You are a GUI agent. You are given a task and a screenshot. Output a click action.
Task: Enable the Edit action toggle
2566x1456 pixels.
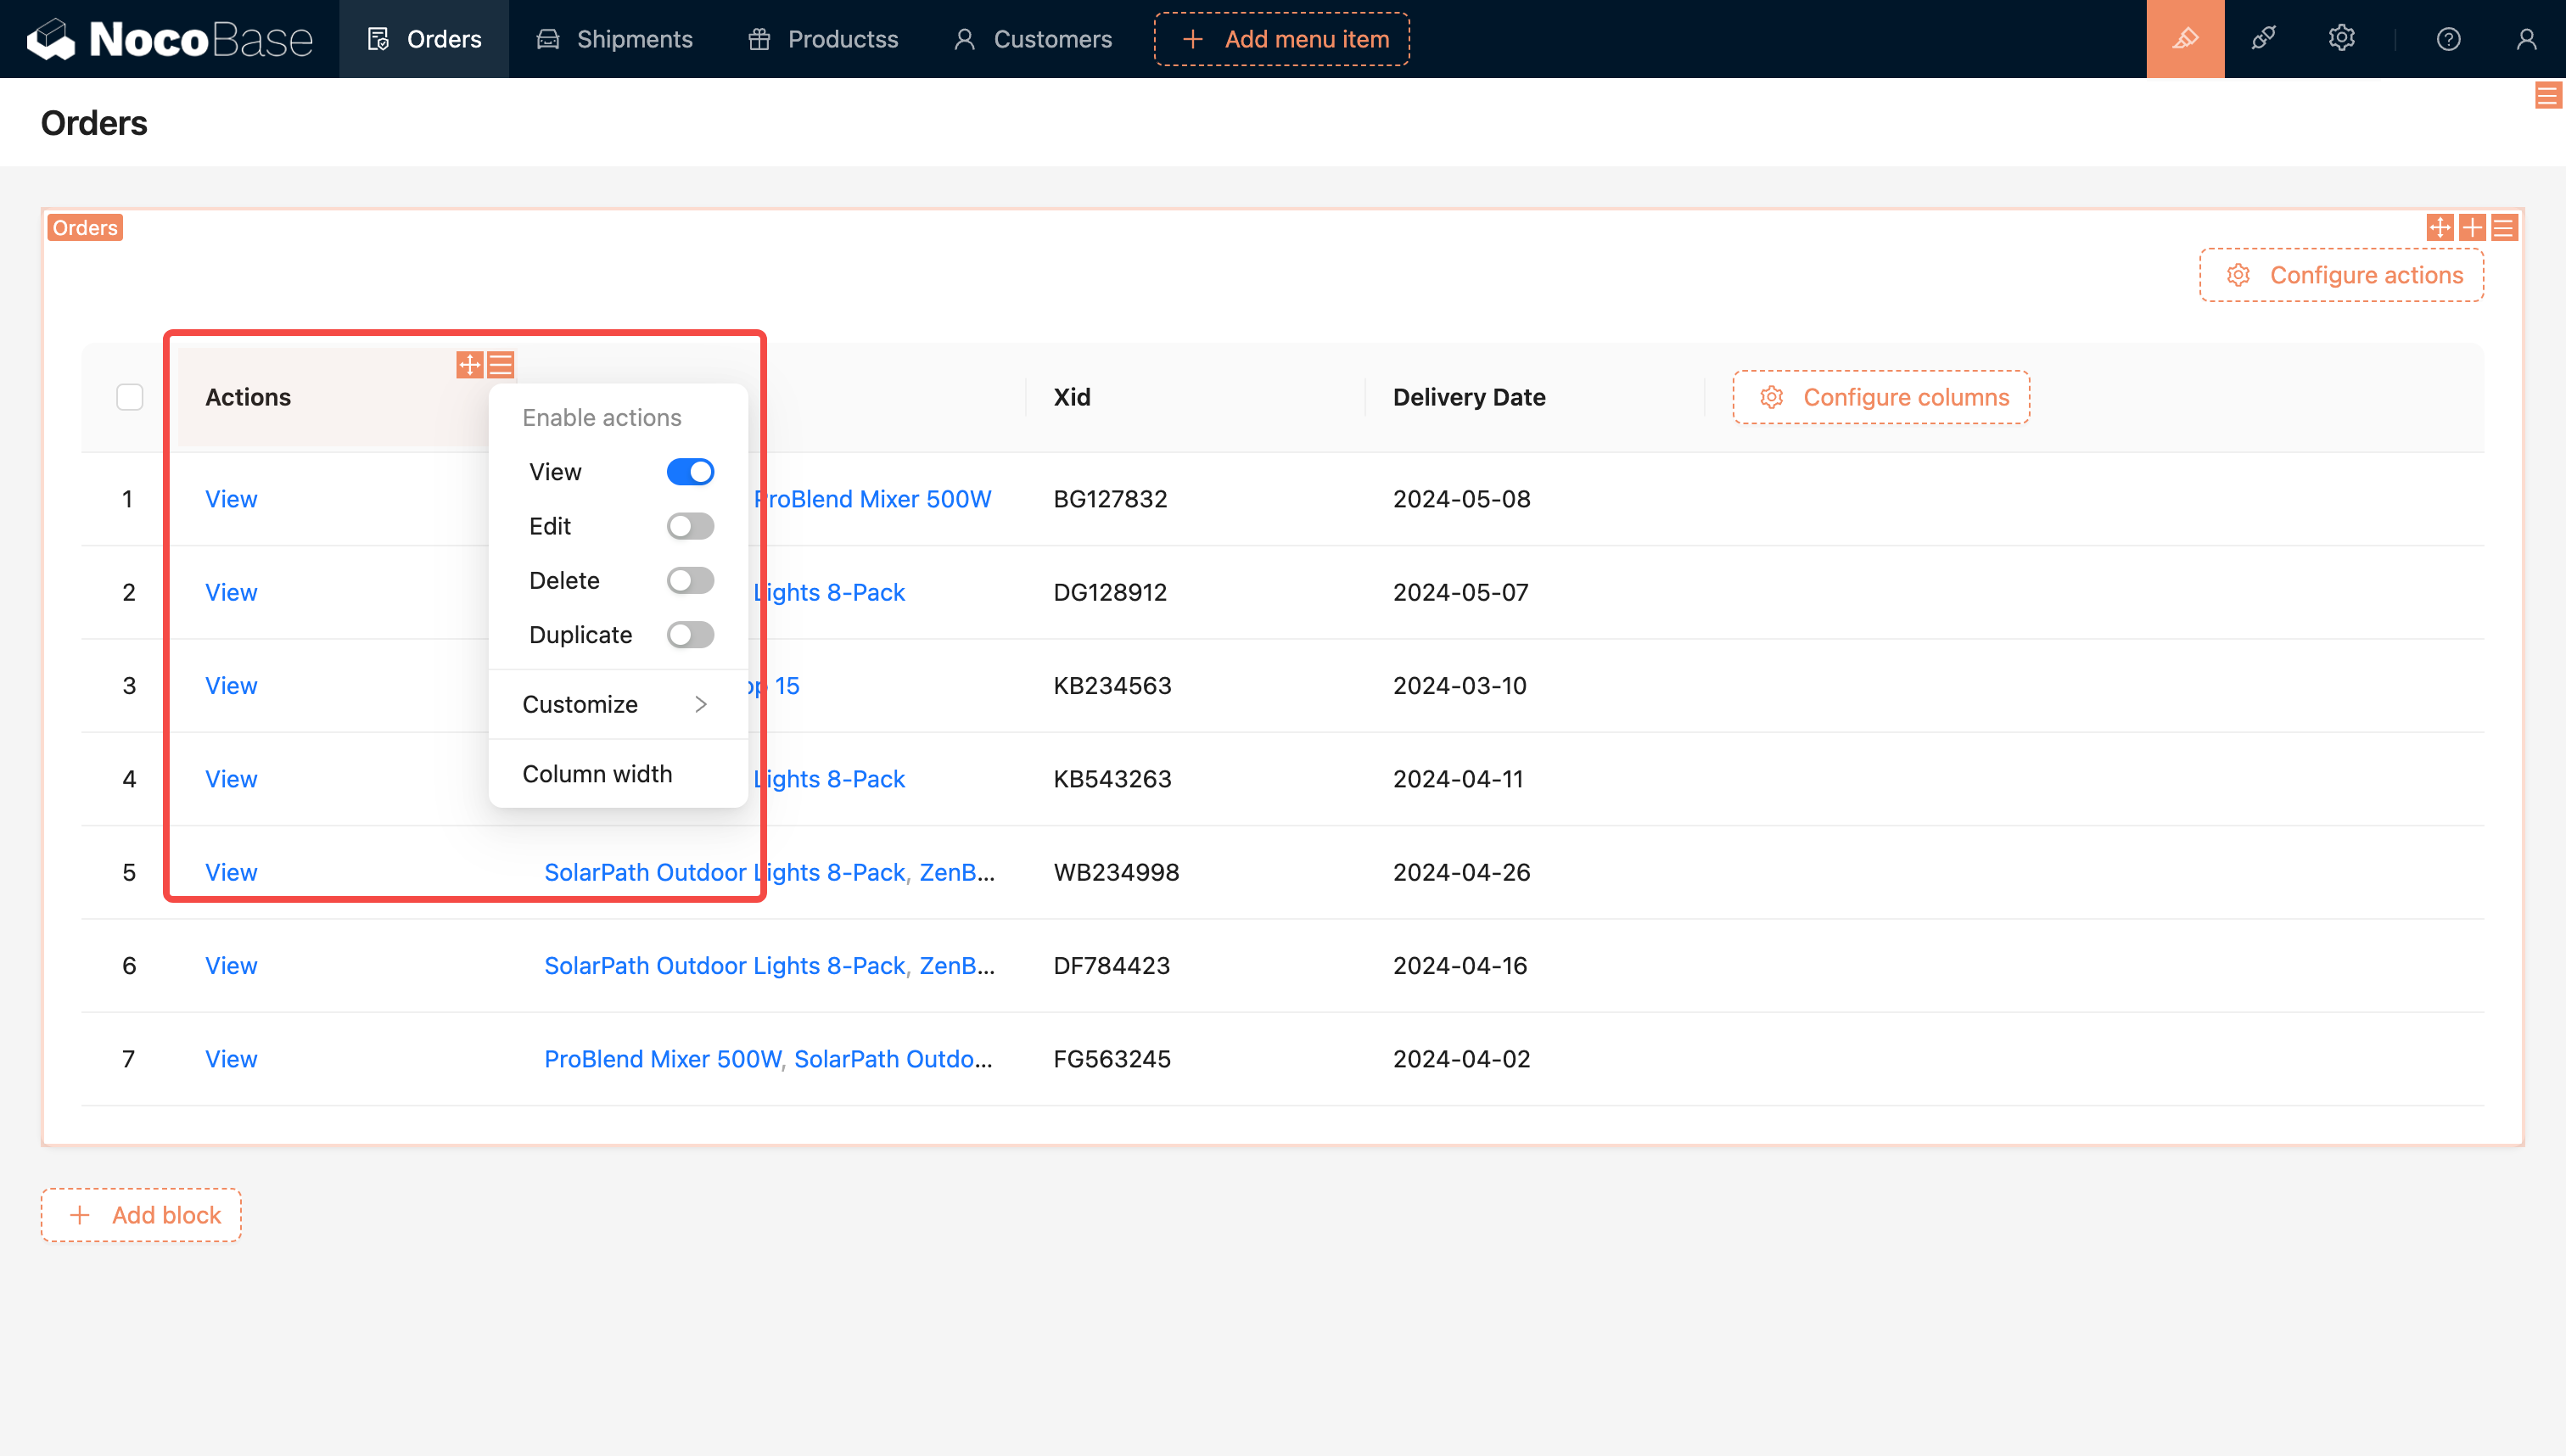click(x=690, y=526)
